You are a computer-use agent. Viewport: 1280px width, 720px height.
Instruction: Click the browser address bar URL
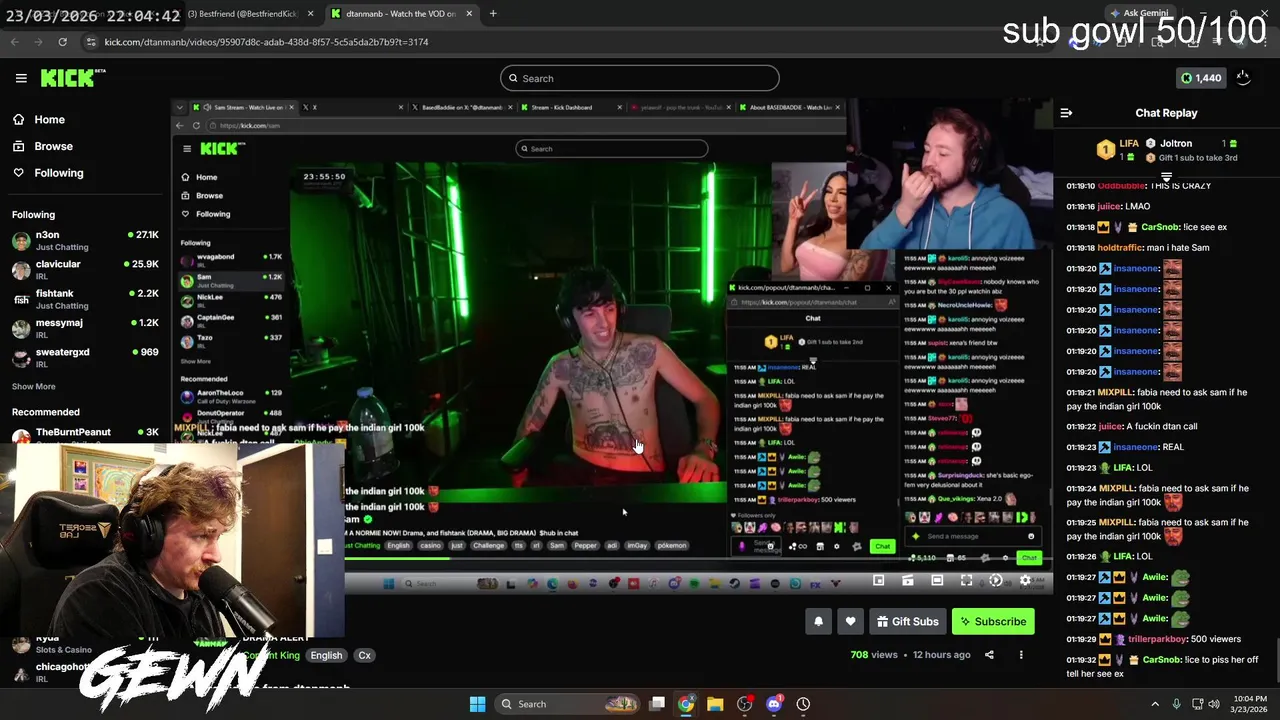(266, 42)
